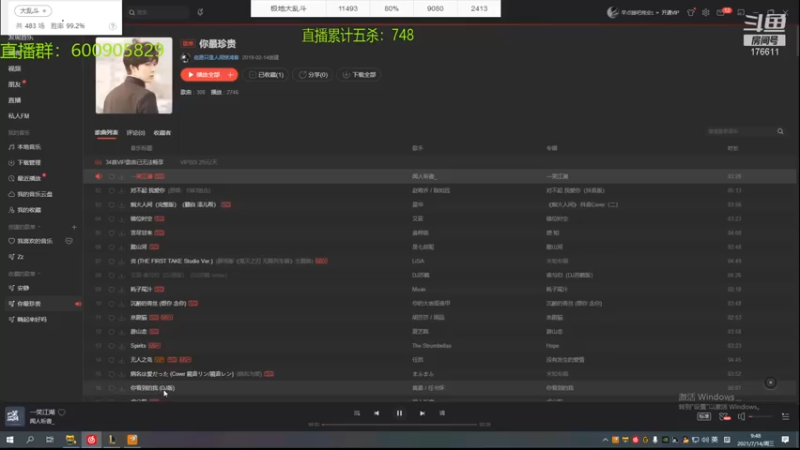Open the username dropdown arrow in title bar
Screen dimensions: 800x450
click(x=657, y=13)
